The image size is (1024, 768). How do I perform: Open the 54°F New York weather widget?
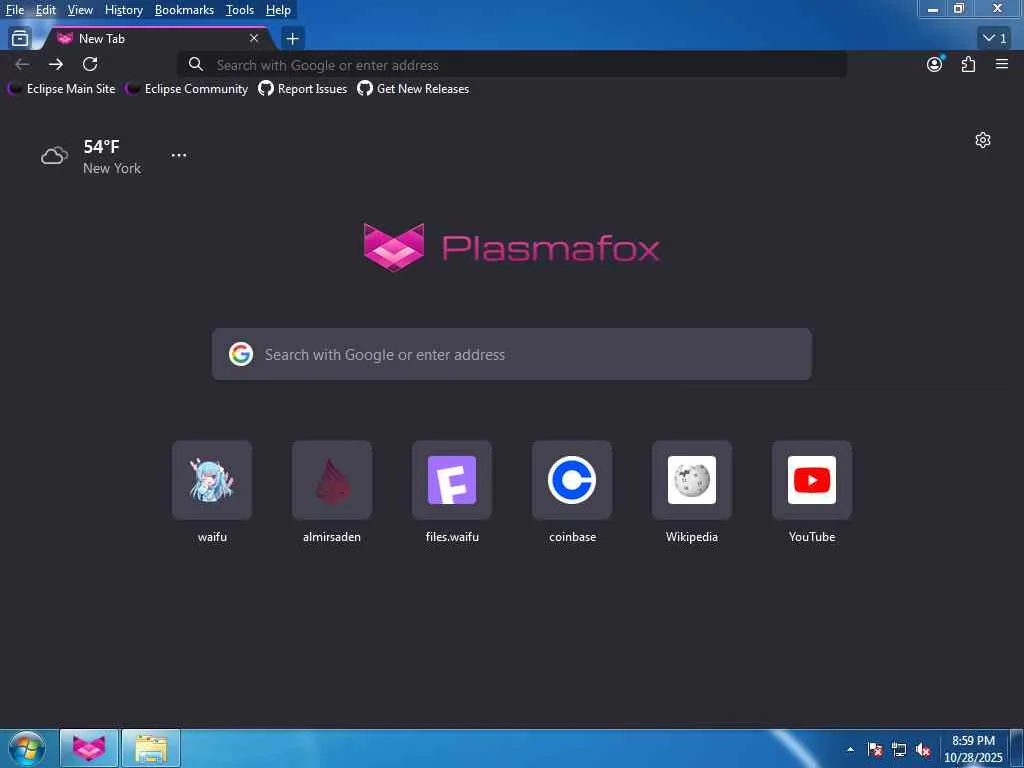(x=91, y=157)
